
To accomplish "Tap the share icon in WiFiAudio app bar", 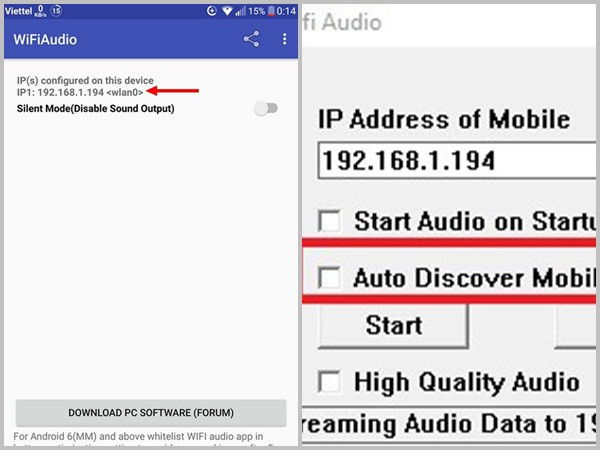I will [251, 40].
